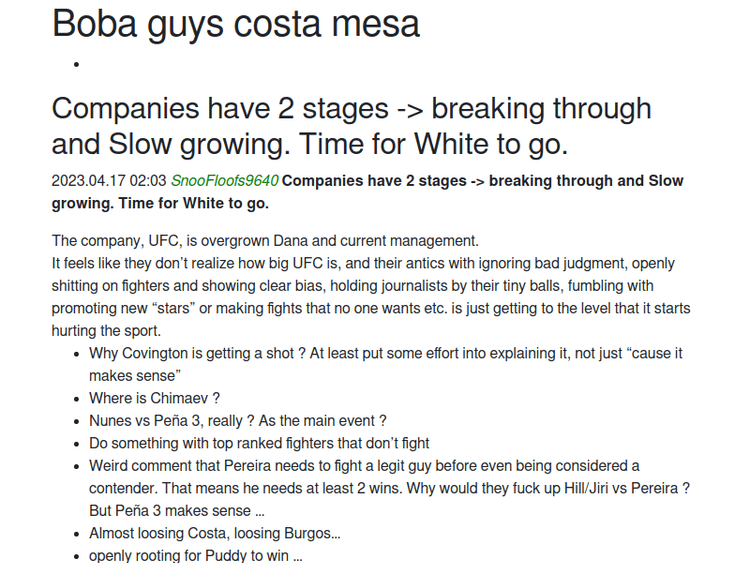Click the line "The company, UFC, is overgrown Dana"
This screenshot has height=563, width=750.
tap(265, 241)
